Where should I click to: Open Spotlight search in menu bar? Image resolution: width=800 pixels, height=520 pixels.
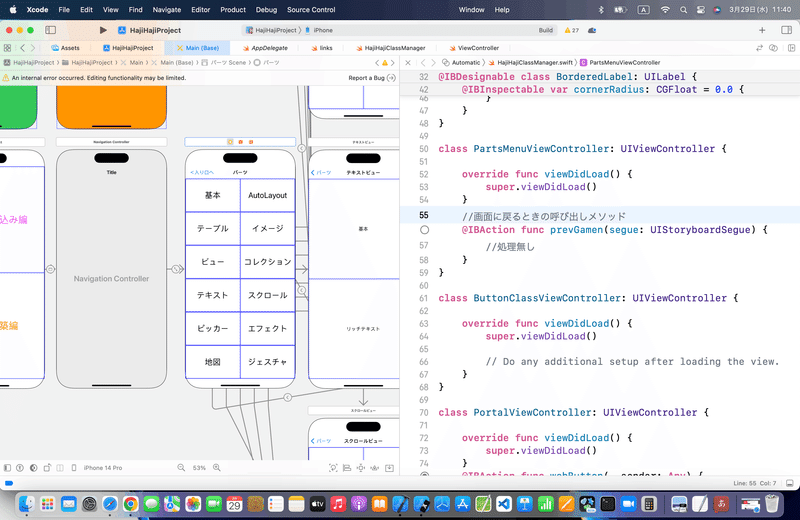[683, 10]
